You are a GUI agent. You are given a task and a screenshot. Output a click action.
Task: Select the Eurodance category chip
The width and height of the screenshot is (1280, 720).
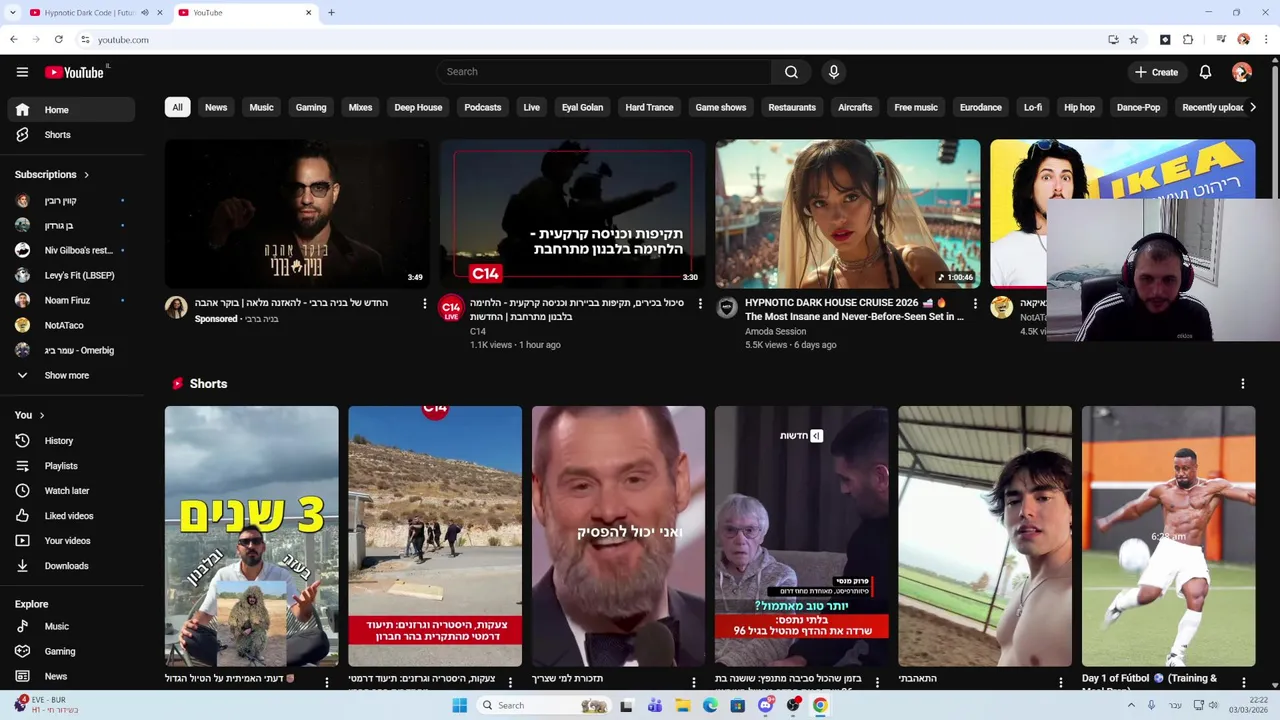tap(980, 107)
